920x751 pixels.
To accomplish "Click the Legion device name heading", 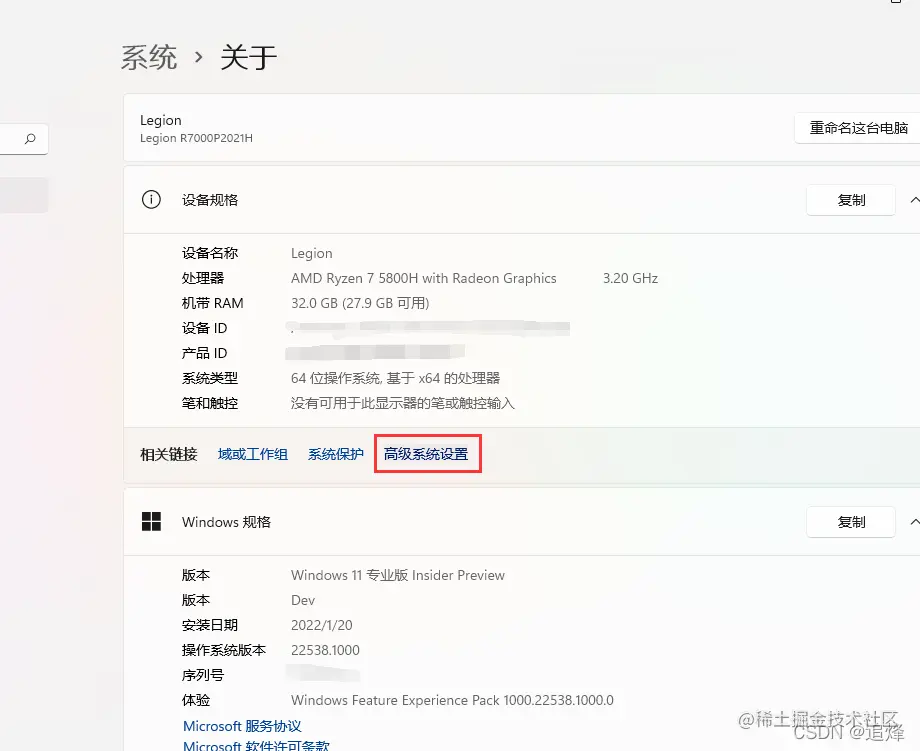I will 161,120.
